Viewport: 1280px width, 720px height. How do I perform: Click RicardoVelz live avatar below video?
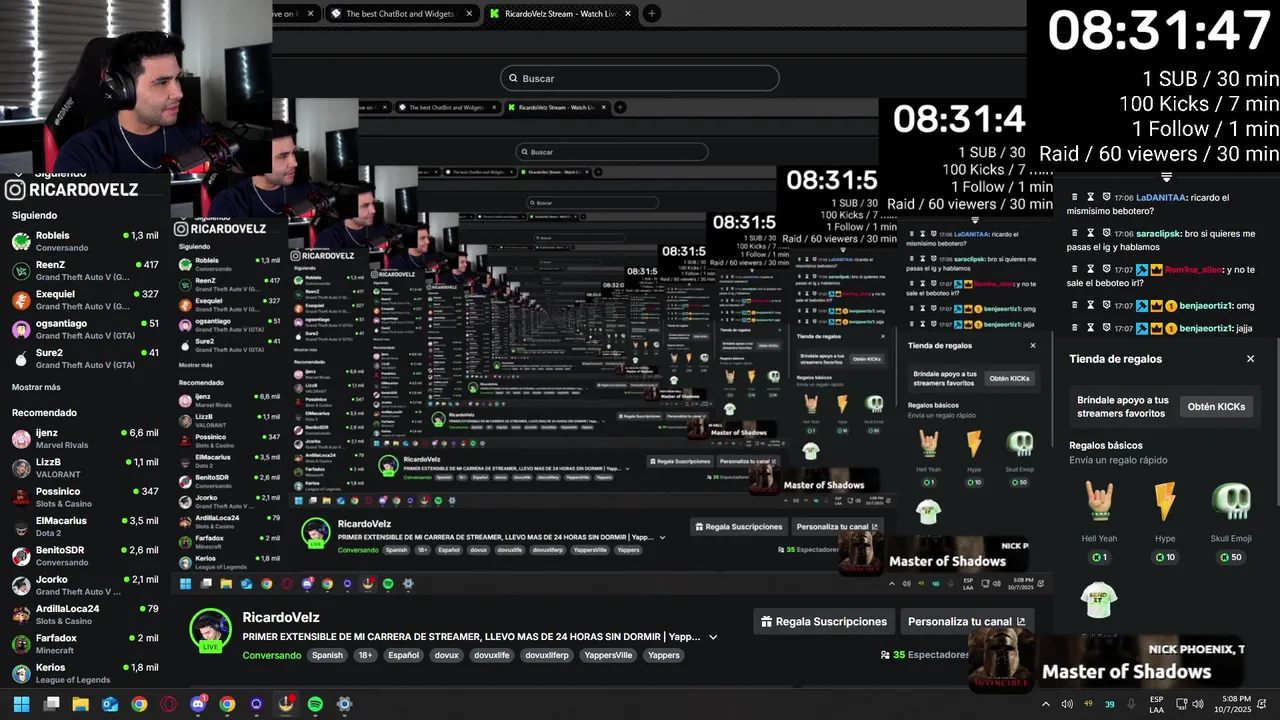[210, 630]
